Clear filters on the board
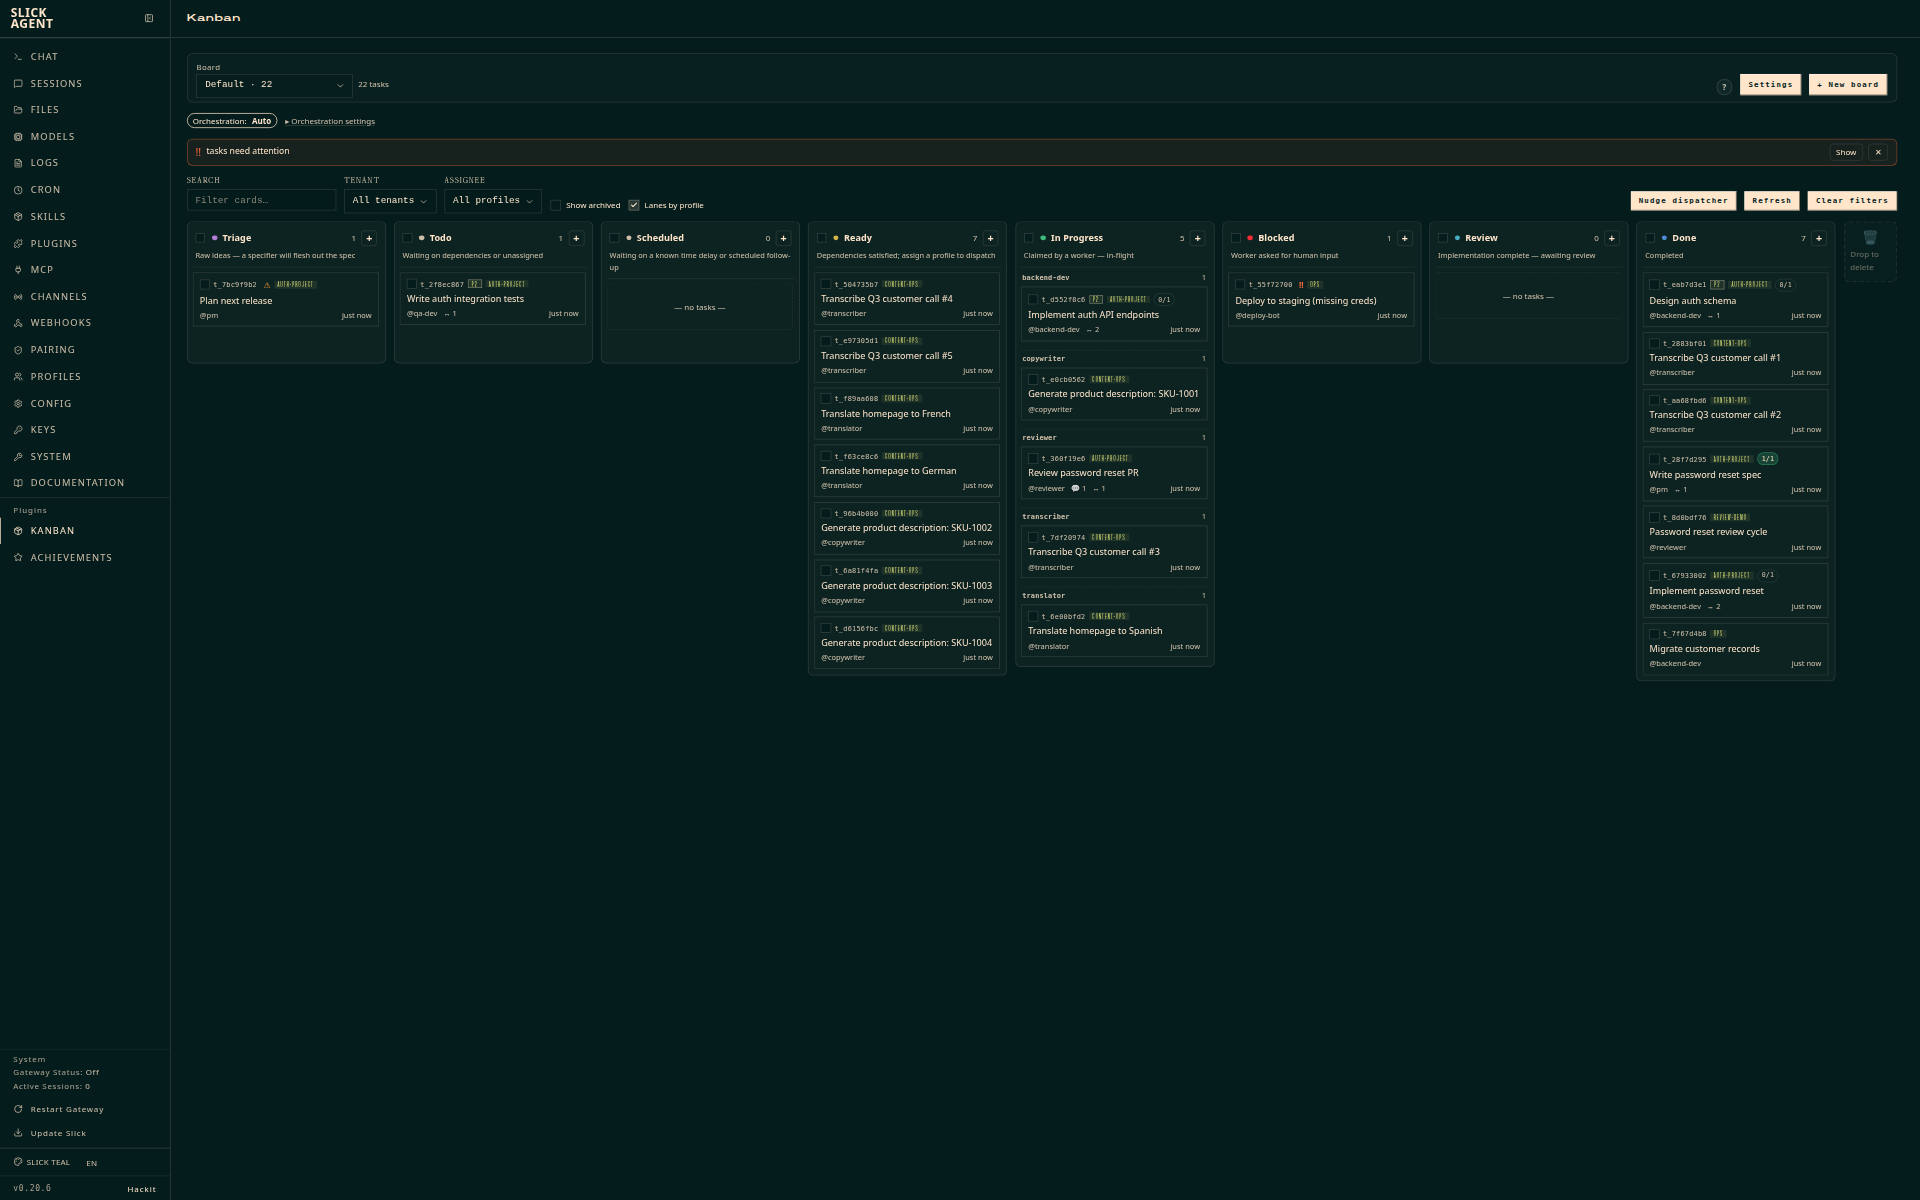Viewport: 1920px width, 1200px height. [x=1852, y=201]
